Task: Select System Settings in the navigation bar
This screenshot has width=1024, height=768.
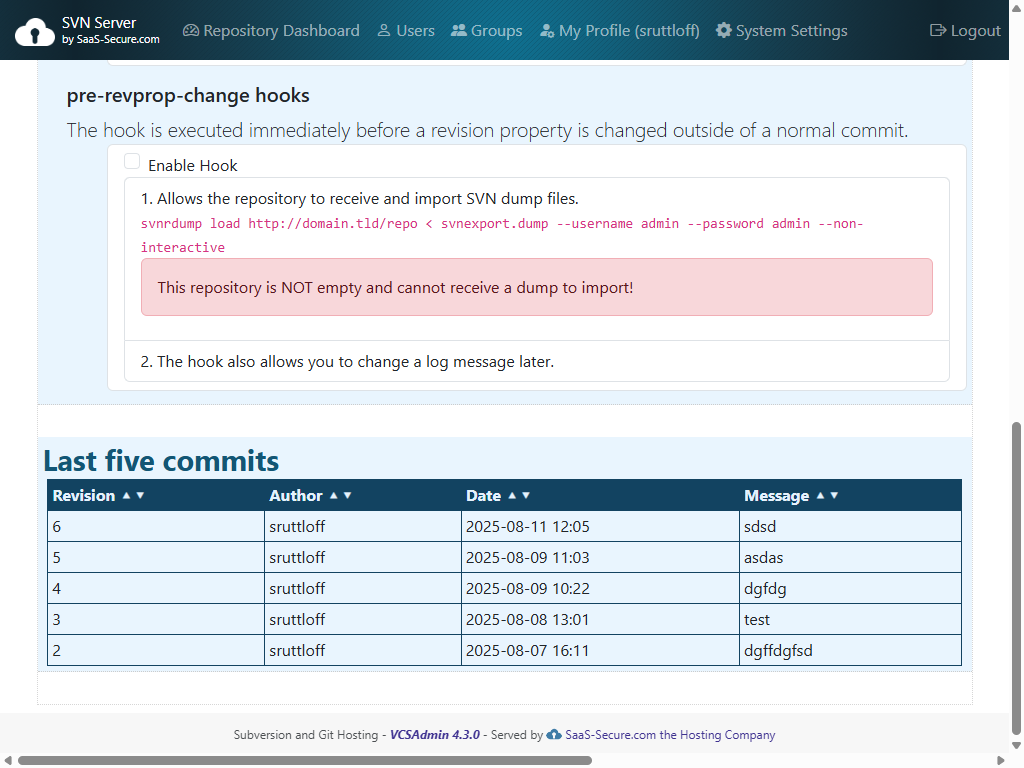Action: click(782, 30)
